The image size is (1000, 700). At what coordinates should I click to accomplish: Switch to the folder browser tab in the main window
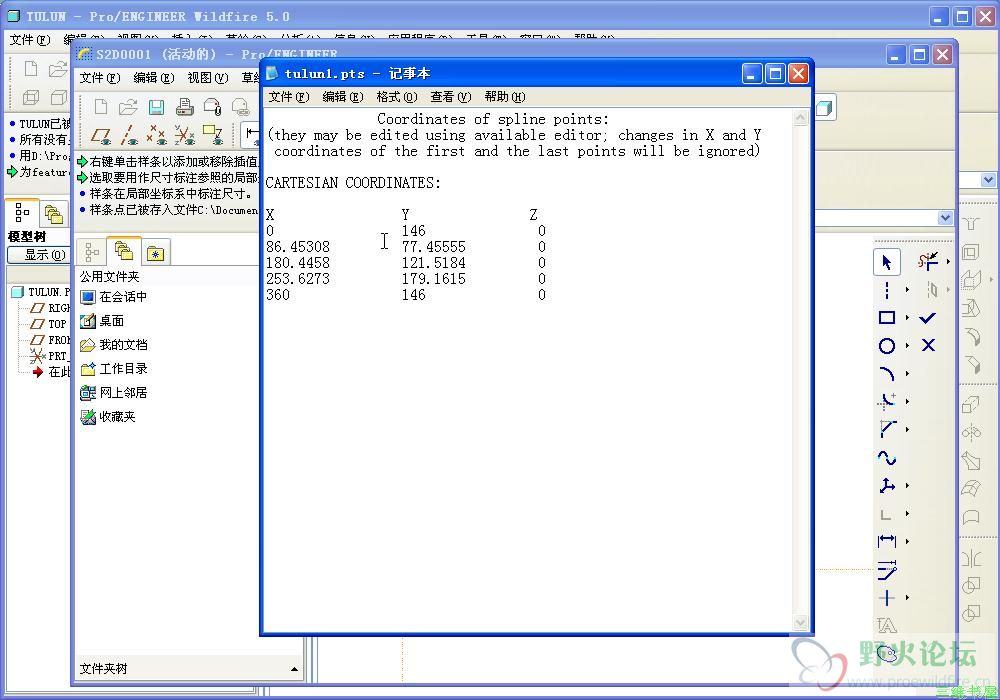tap(54, 214)
